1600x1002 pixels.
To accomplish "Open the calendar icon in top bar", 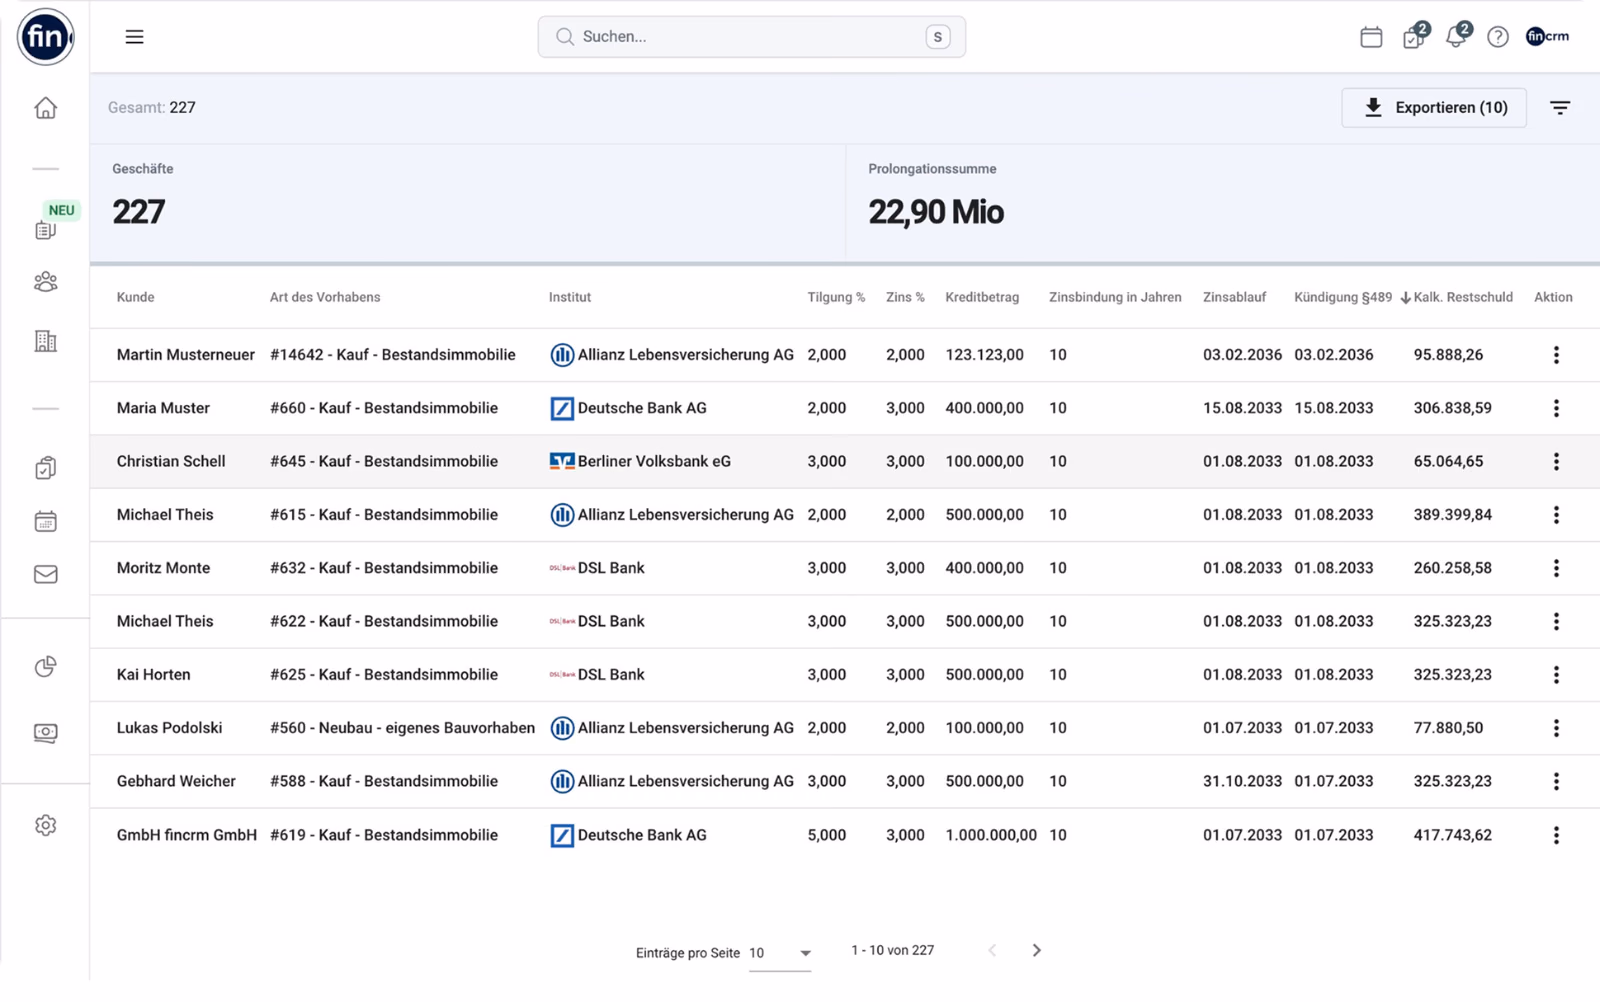I will 1371,37.
